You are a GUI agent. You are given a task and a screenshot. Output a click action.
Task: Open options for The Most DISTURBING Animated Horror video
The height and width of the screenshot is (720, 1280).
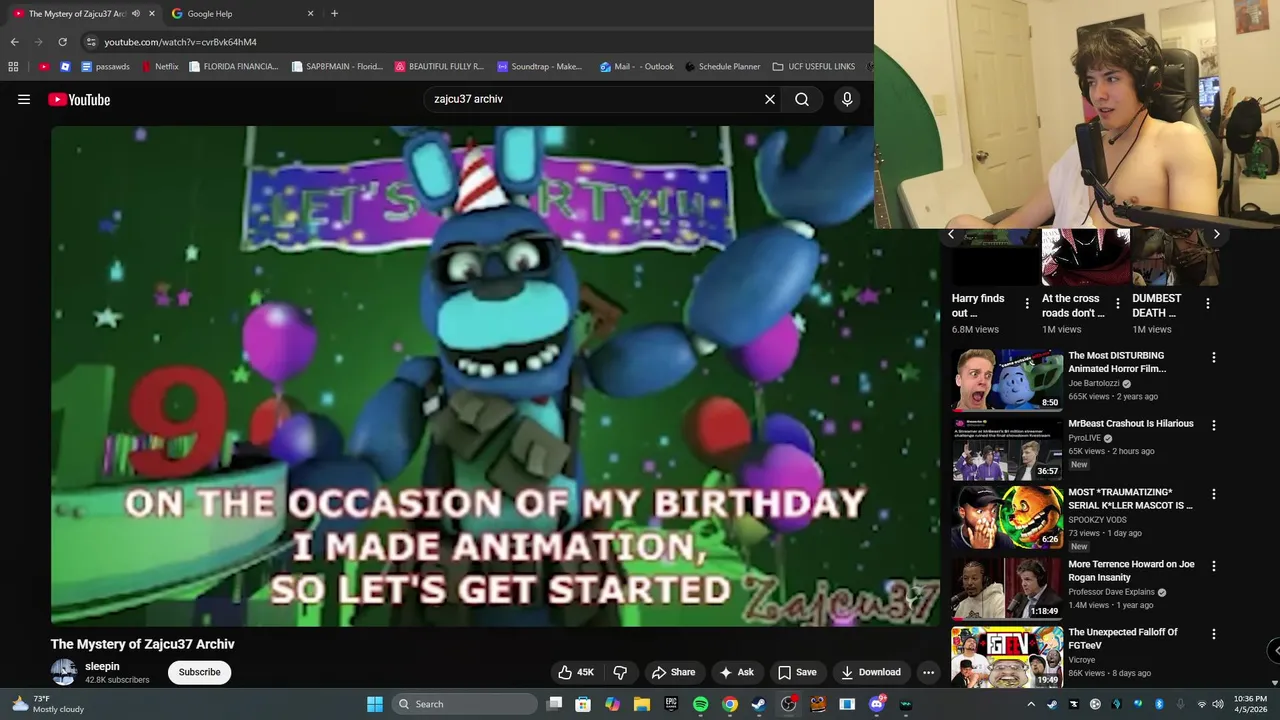pos(1214,357)
